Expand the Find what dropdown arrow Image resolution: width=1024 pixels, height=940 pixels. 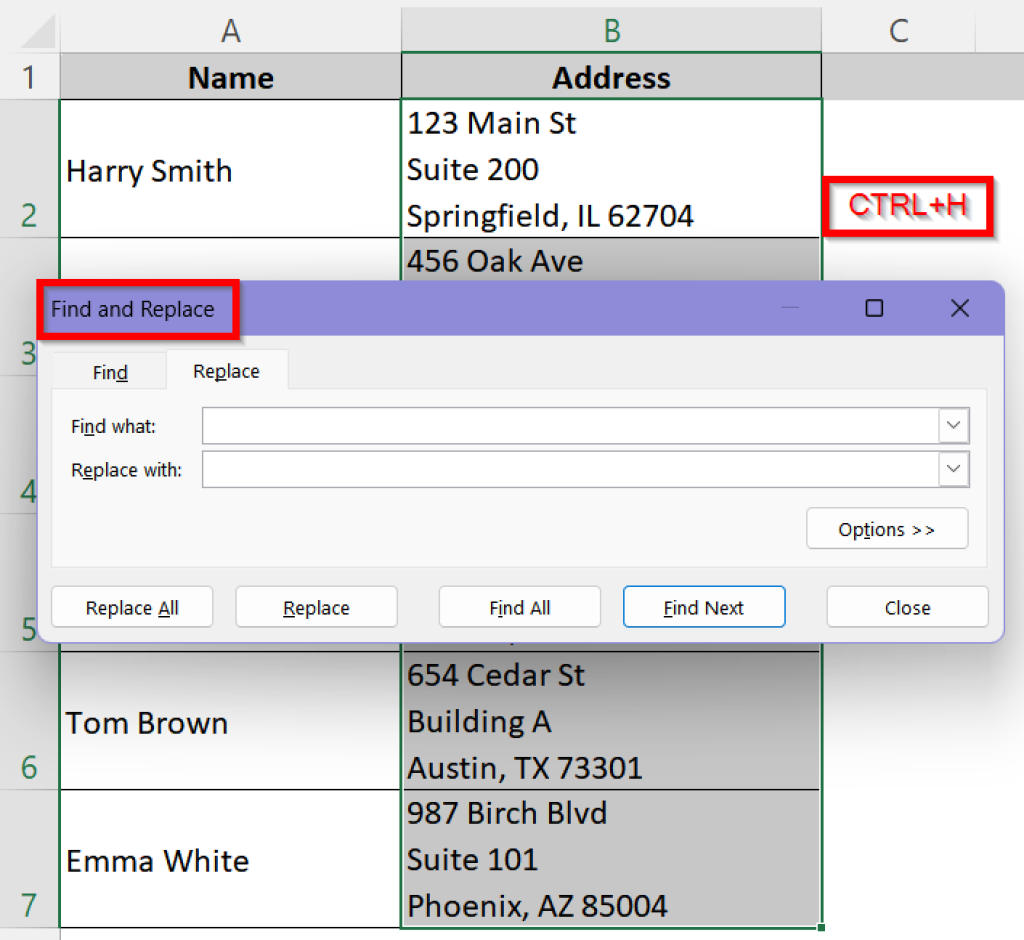click(955, 425)
